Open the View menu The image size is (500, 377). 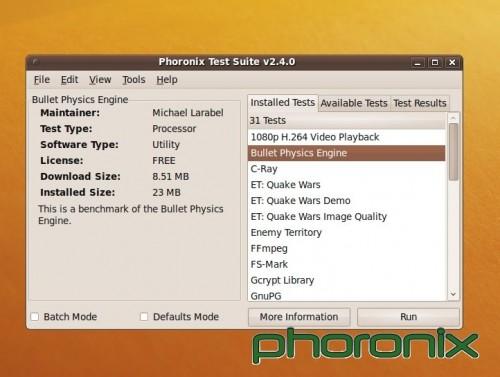tap(100, 80)
